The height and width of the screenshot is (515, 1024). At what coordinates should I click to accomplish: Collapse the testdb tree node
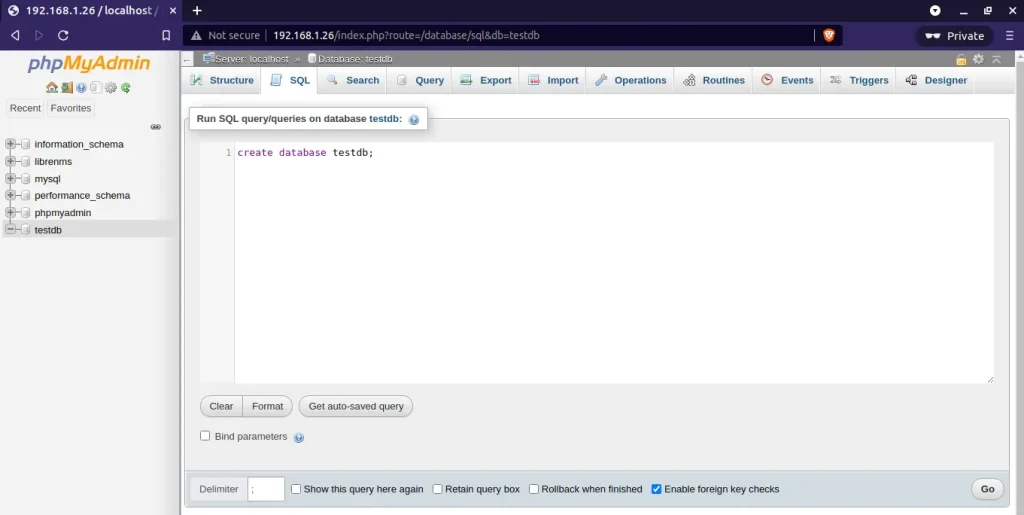[x=10, y=229]
